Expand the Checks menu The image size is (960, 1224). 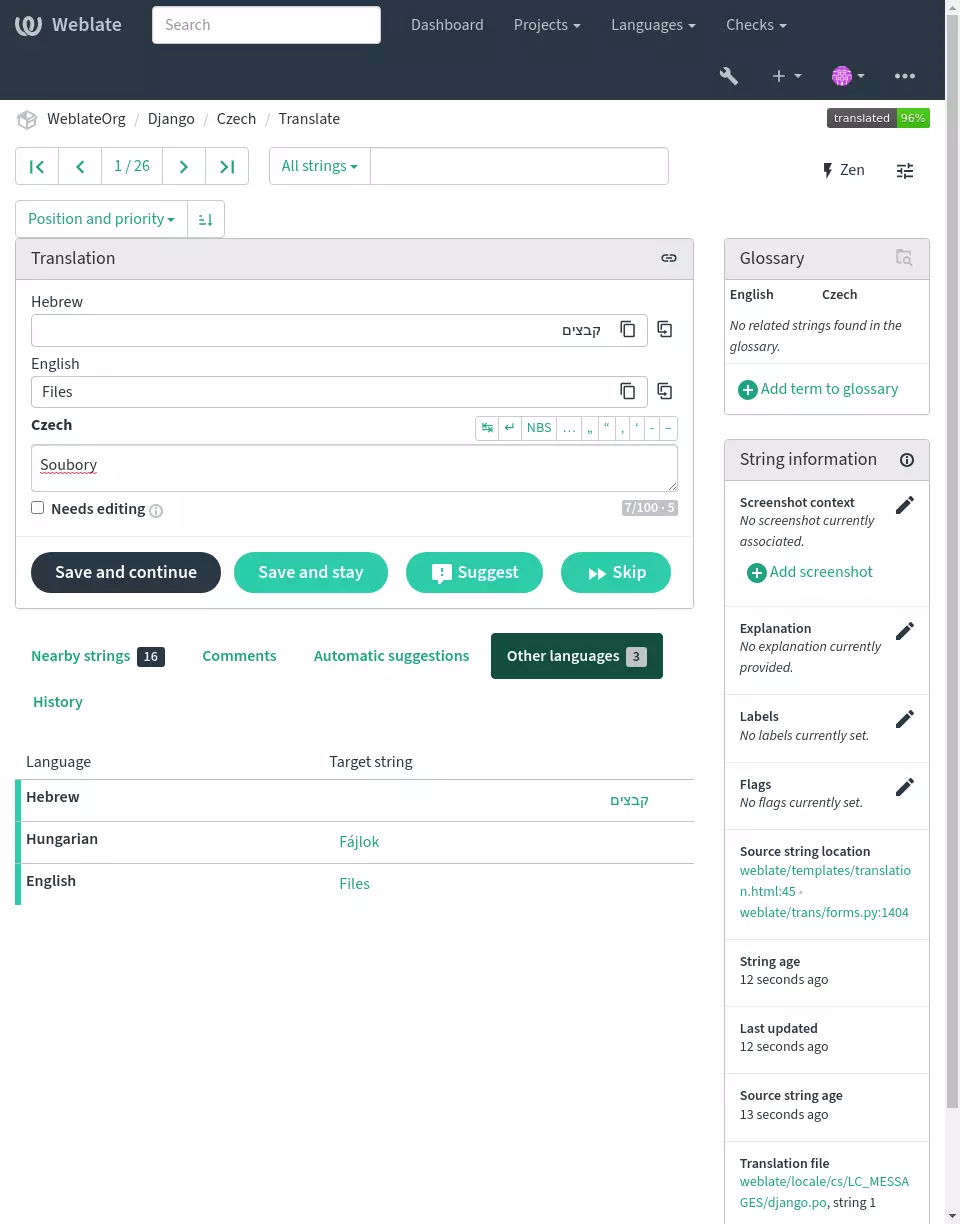(756, 25)
